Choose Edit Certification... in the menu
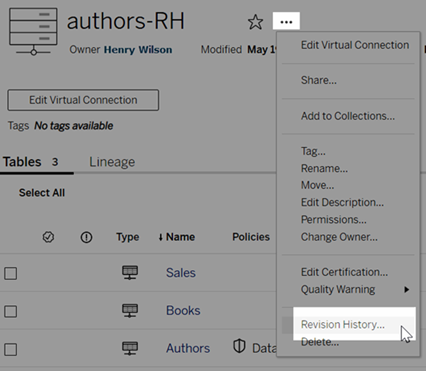Screen dimensions: 426x371 pos(344,272)
